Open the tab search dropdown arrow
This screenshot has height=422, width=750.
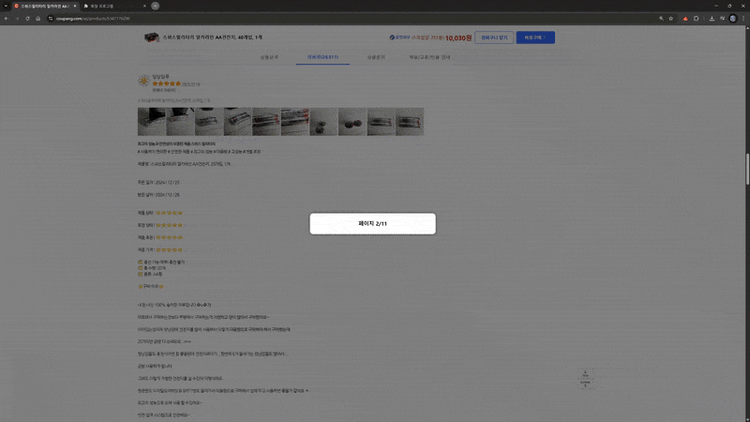[x=6, y=6]
